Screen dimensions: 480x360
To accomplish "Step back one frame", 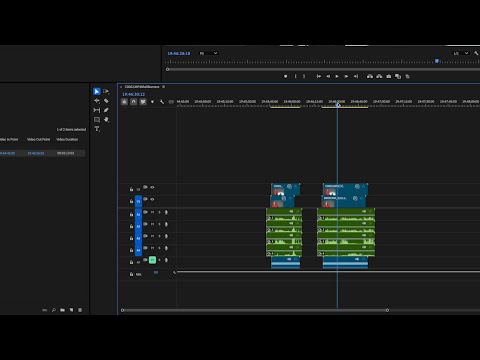I will [x=328, y=76].
